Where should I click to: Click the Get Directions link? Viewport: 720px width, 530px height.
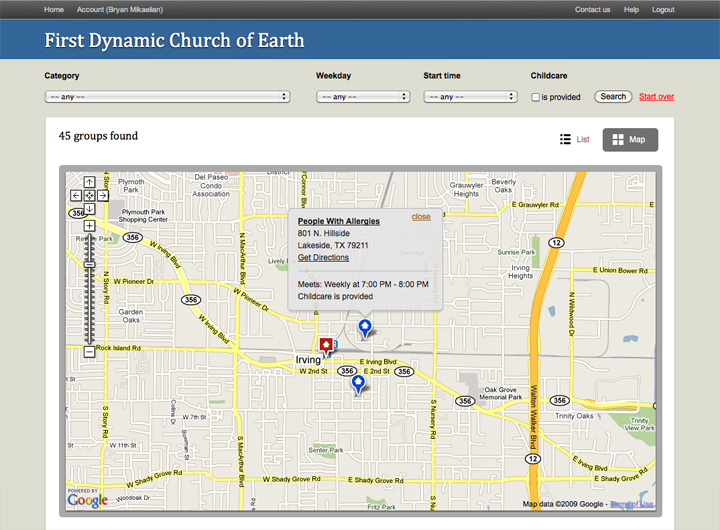pyautogui.click(x=323, y=257)
